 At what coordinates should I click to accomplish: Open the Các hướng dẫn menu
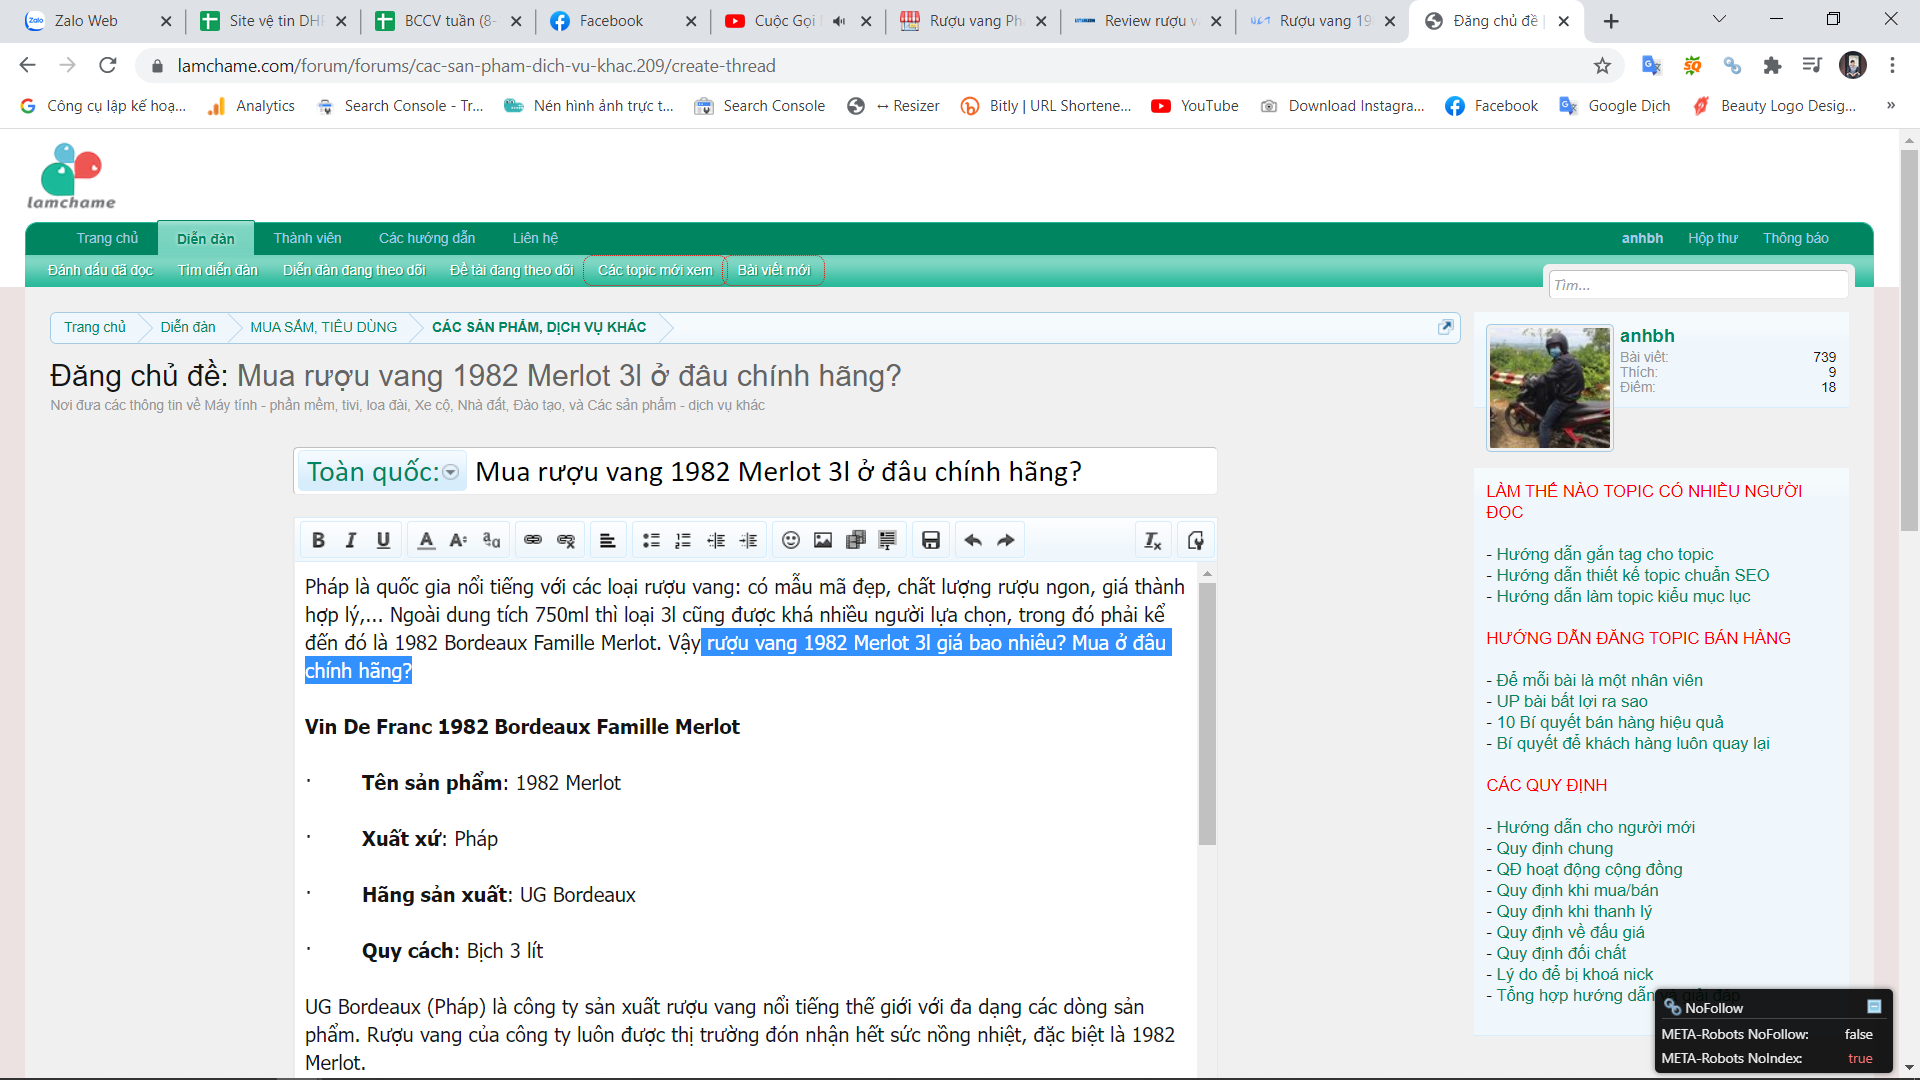point(427,238)
